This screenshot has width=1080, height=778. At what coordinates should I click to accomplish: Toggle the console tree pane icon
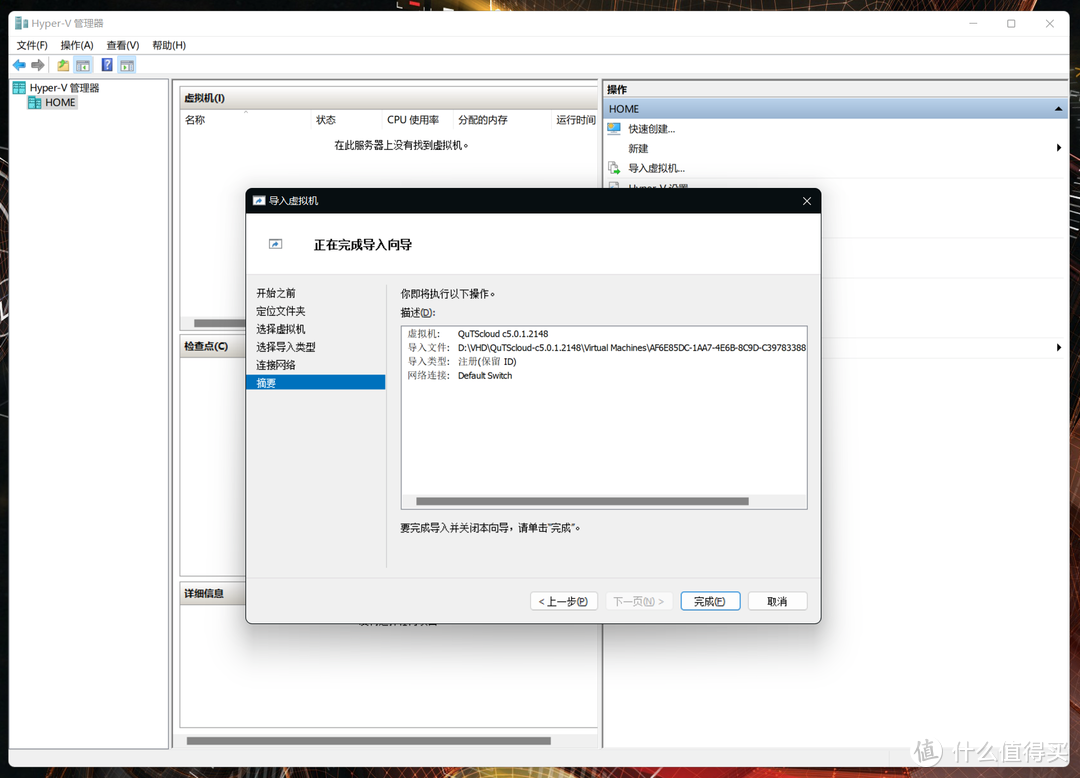click(83, 65)
